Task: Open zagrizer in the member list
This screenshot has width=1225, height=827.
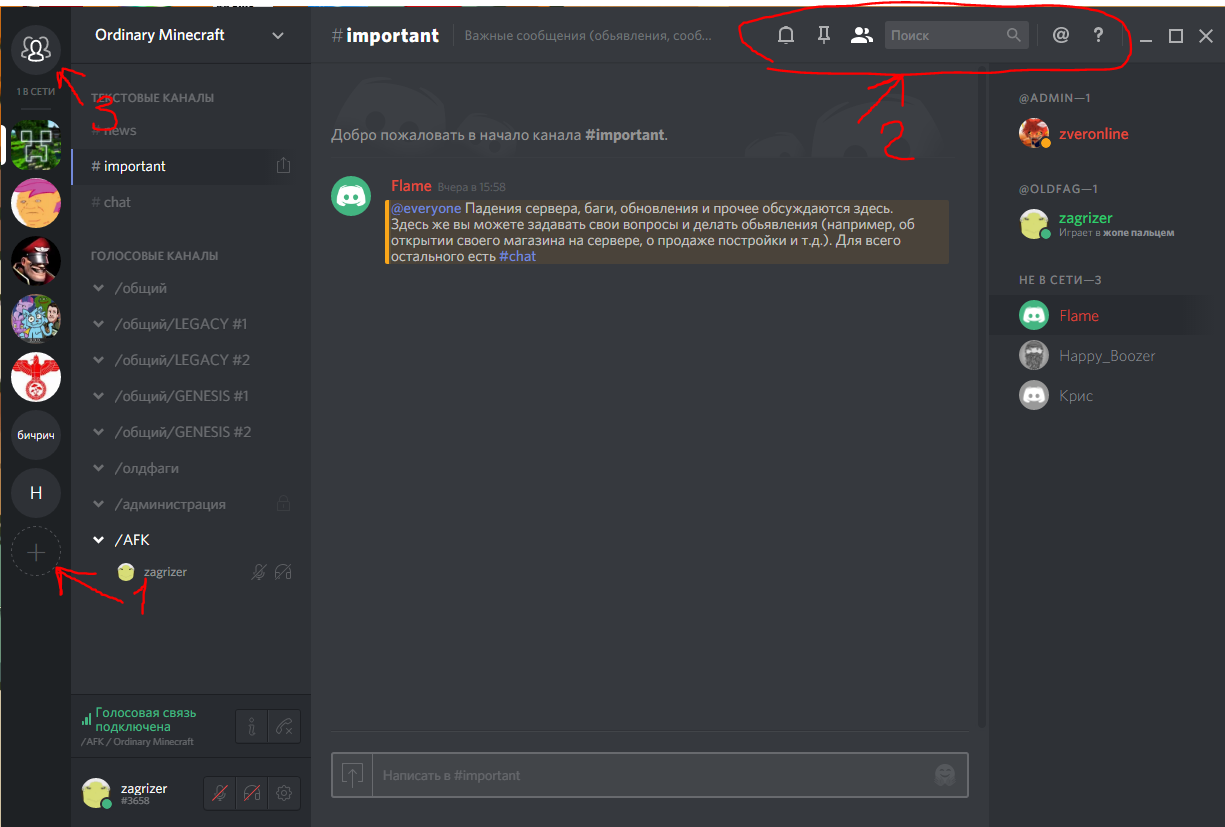Action: pos(1097,224)
